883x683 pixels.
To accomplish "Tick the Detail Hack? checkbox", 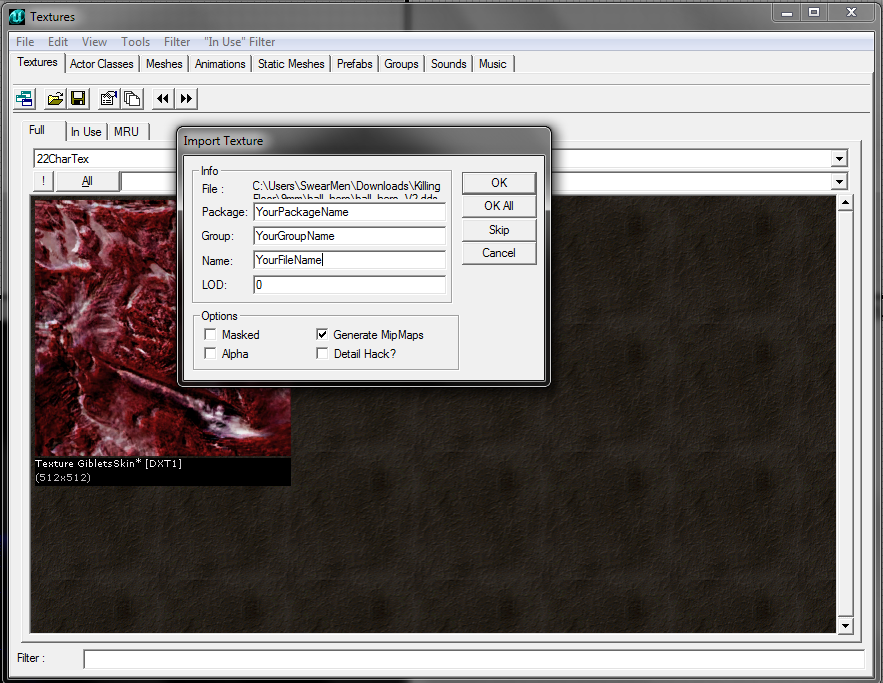I will point(322,354).
